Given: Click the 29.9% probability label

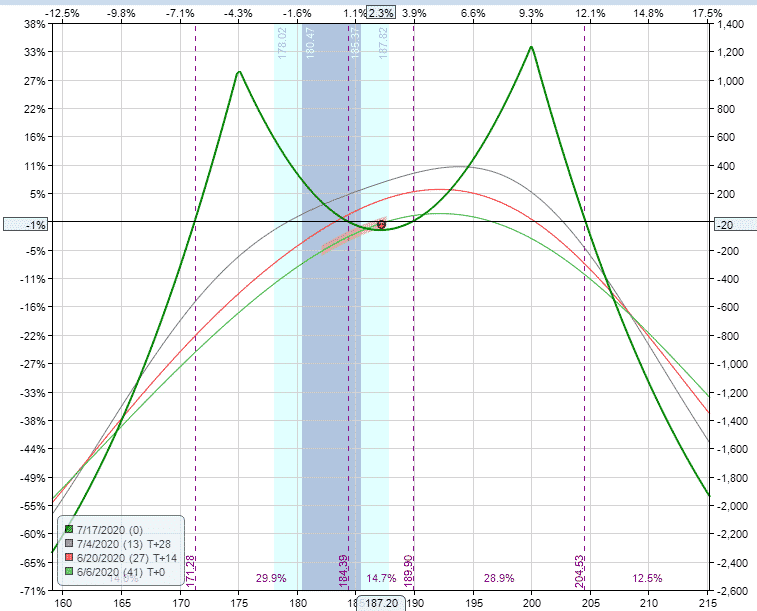Looking at the screenshot, I should [271, 578].
